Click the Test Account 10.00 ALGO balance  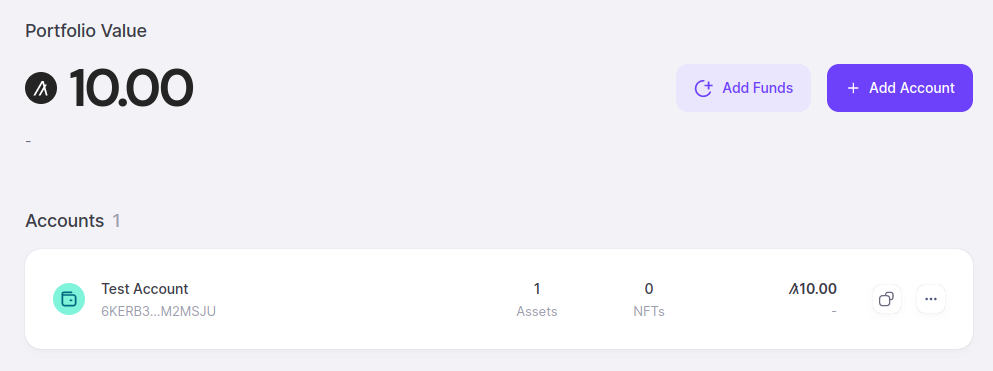coord(813,289)
